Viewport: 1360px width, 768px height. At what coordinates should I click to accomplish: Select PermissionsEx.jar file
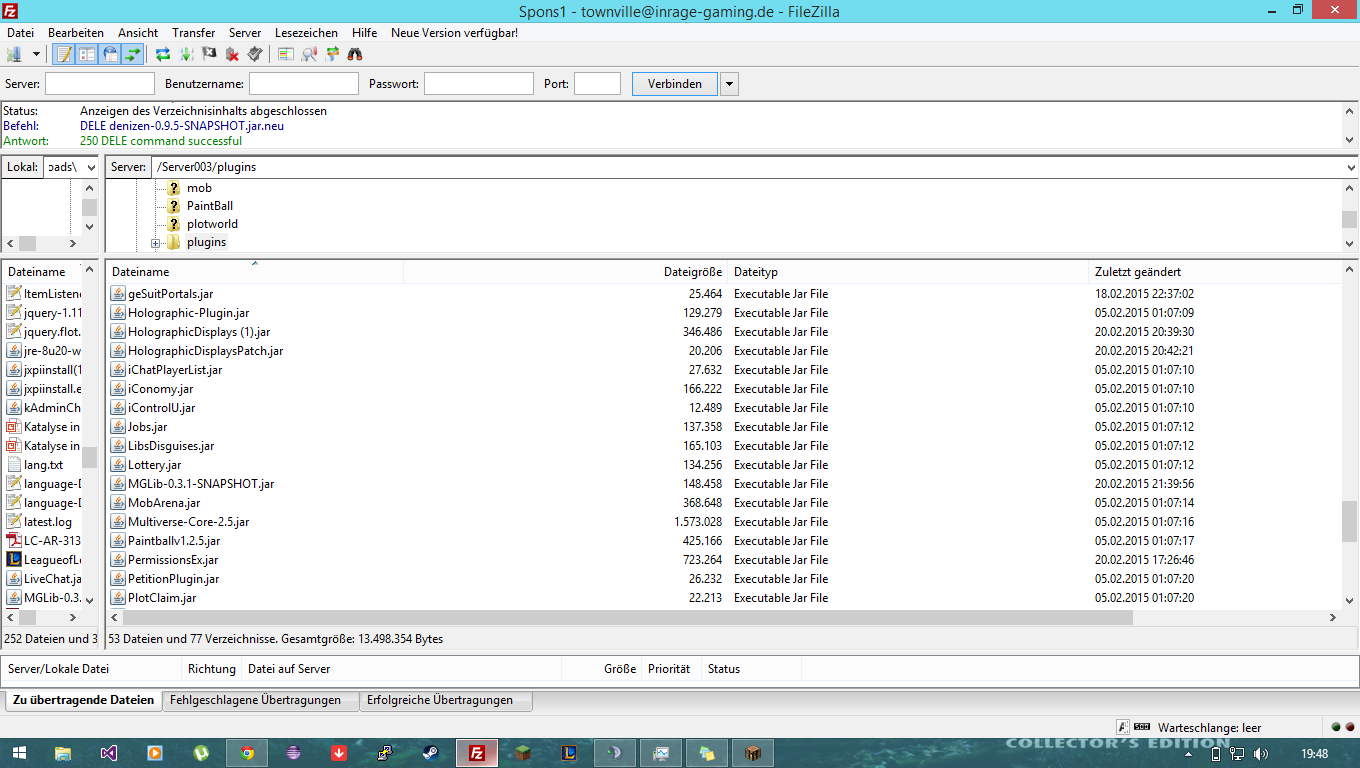pyautogui.click(x=173, y=560)
